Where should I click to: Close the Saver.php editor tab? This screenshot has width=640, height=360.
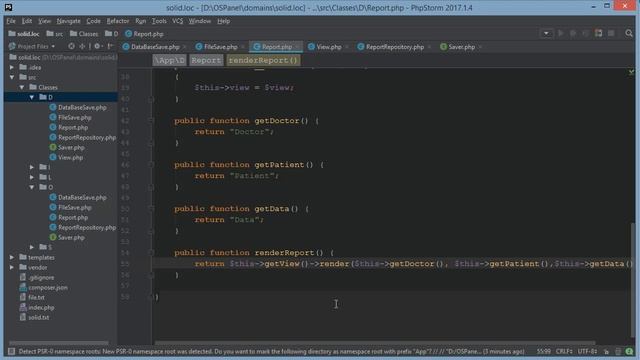tap(480, 47)
